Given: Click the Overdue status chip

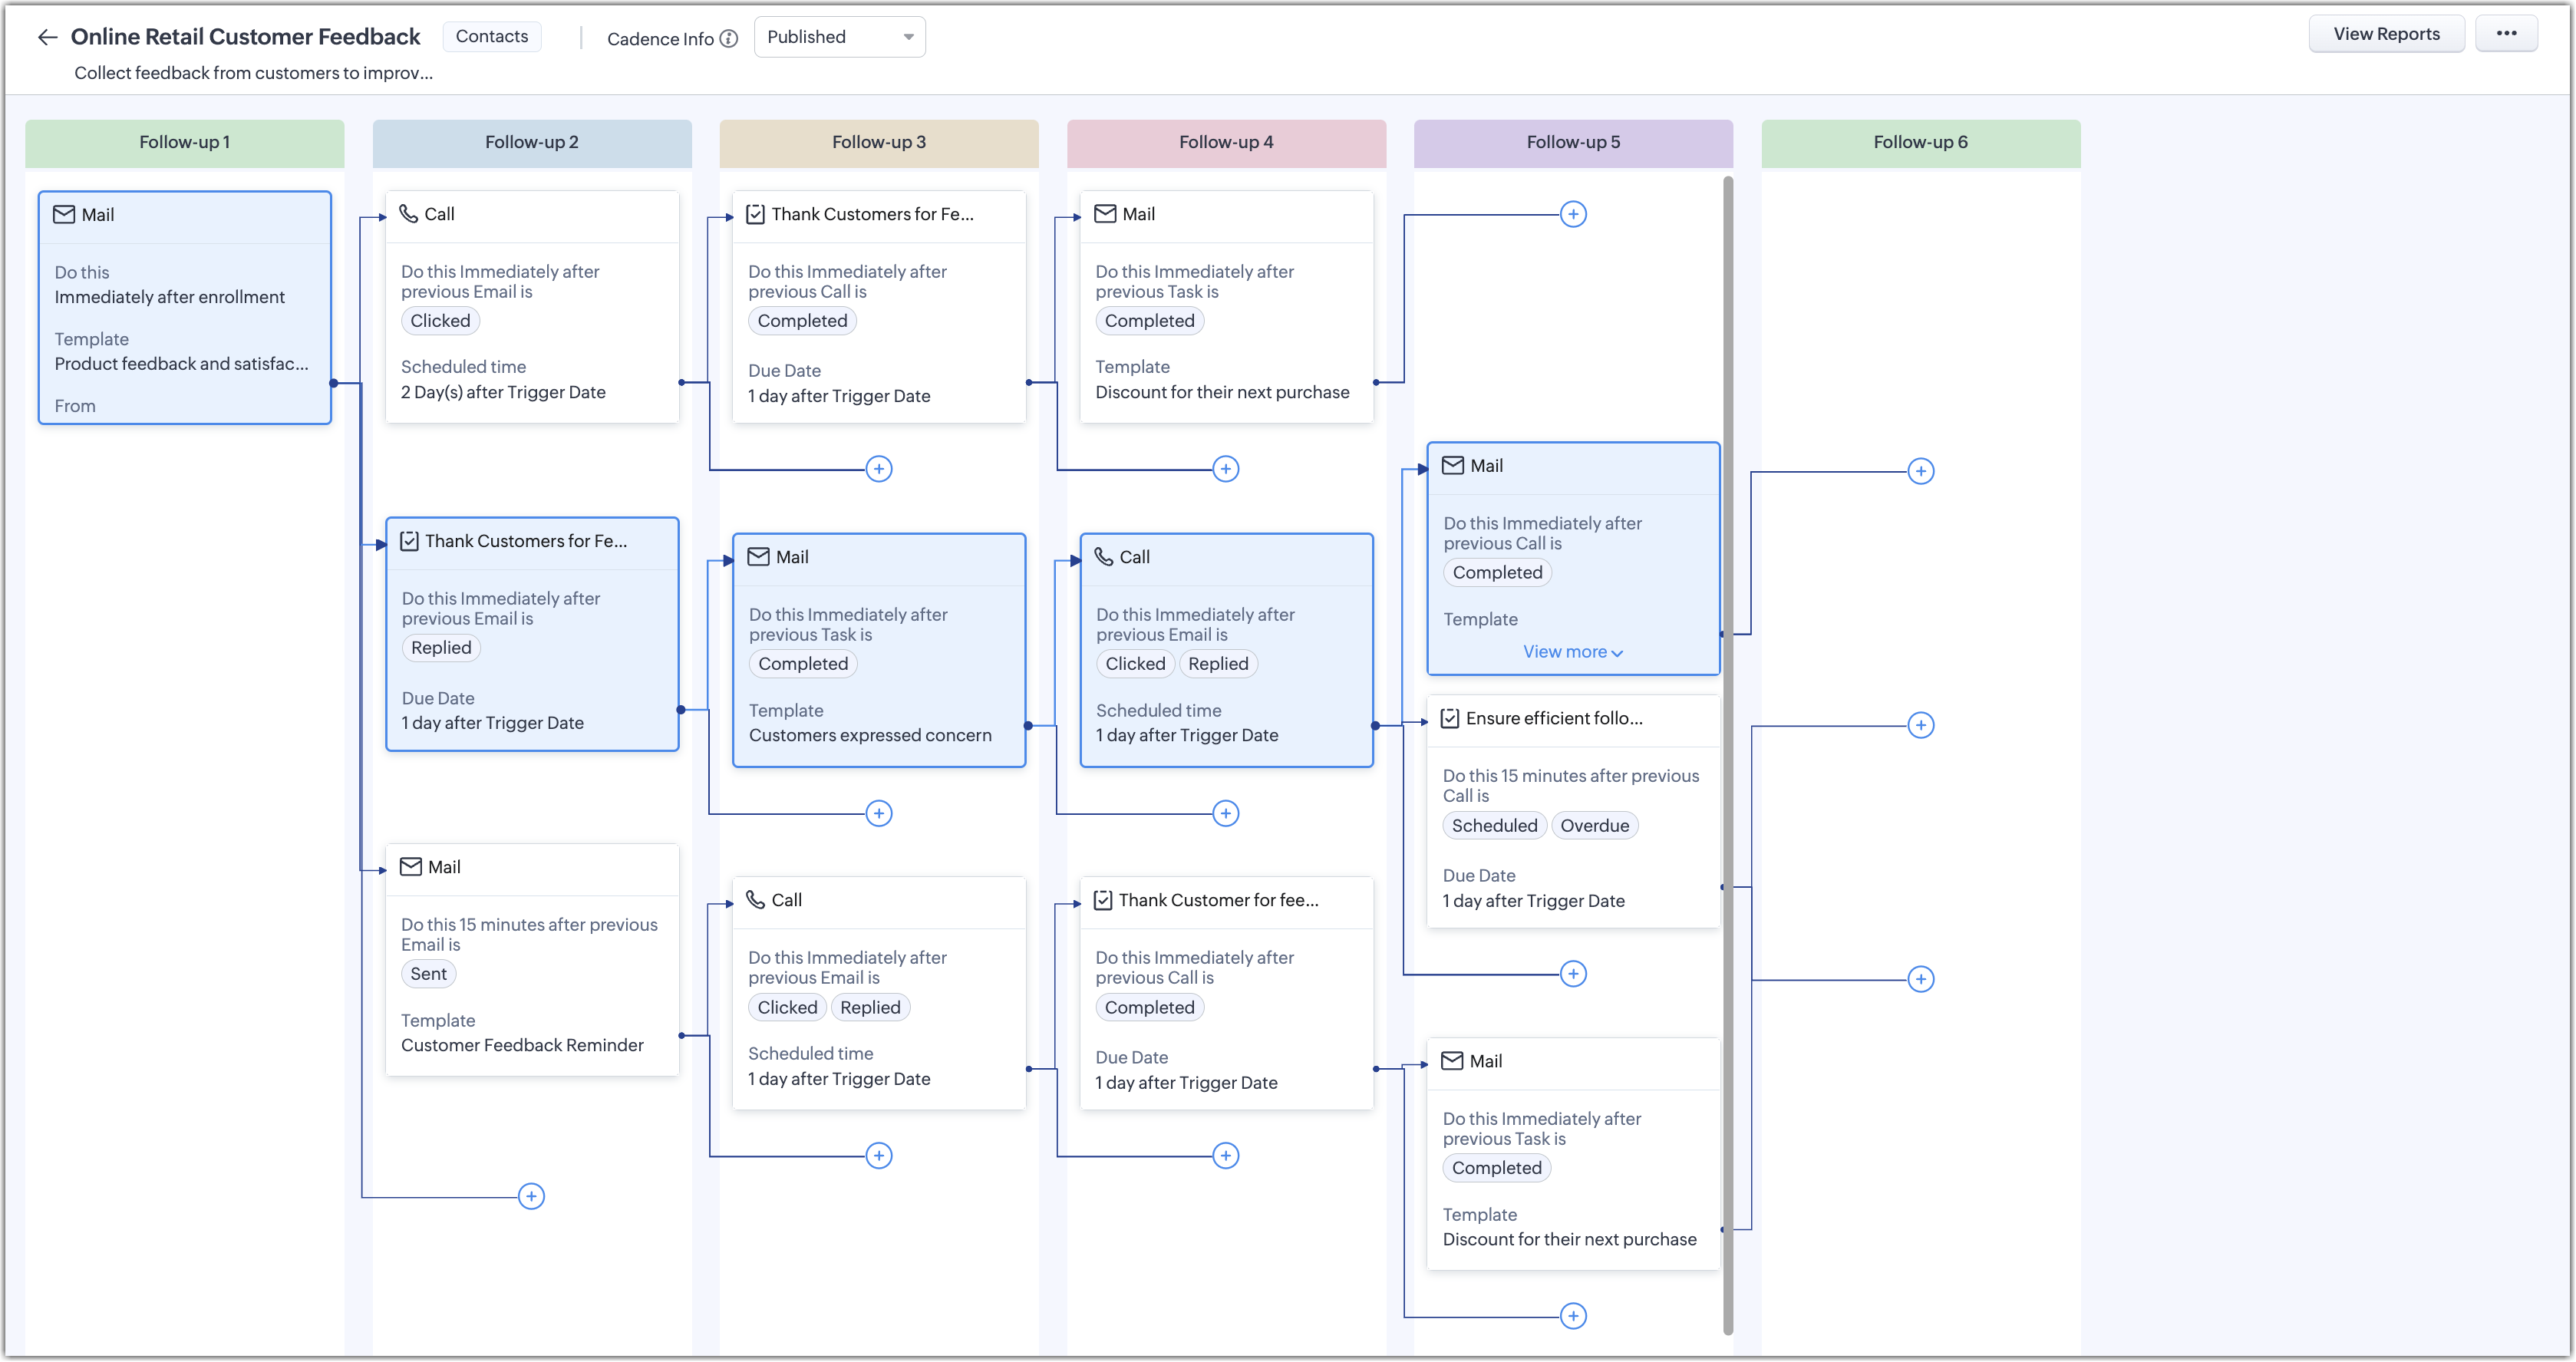Looking at the screenshot, I should click(1594, 826).
